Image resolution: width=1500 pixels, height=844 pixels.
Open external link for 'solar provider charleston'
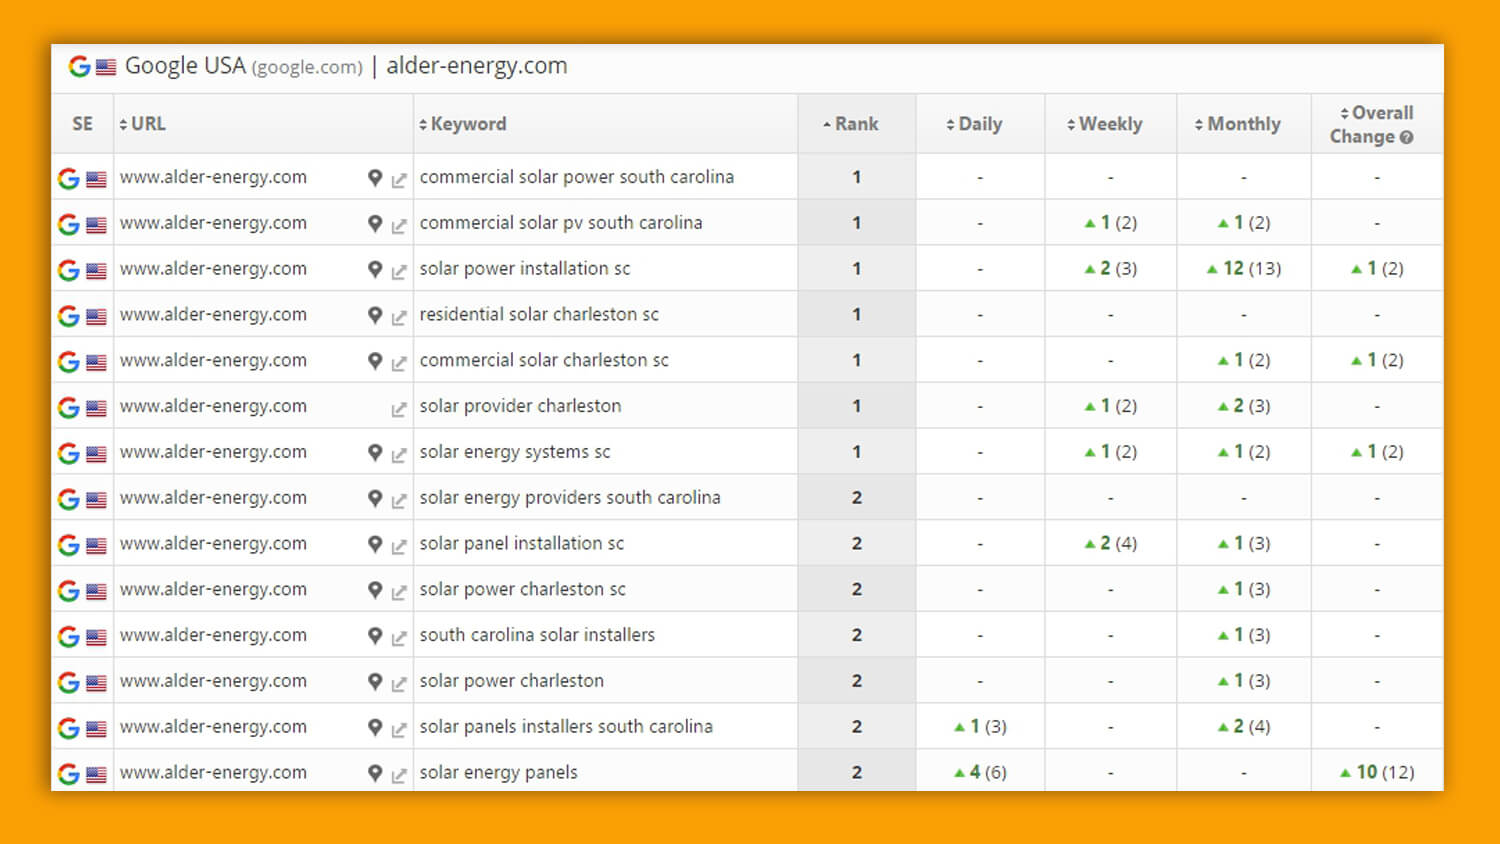point(399,409)
